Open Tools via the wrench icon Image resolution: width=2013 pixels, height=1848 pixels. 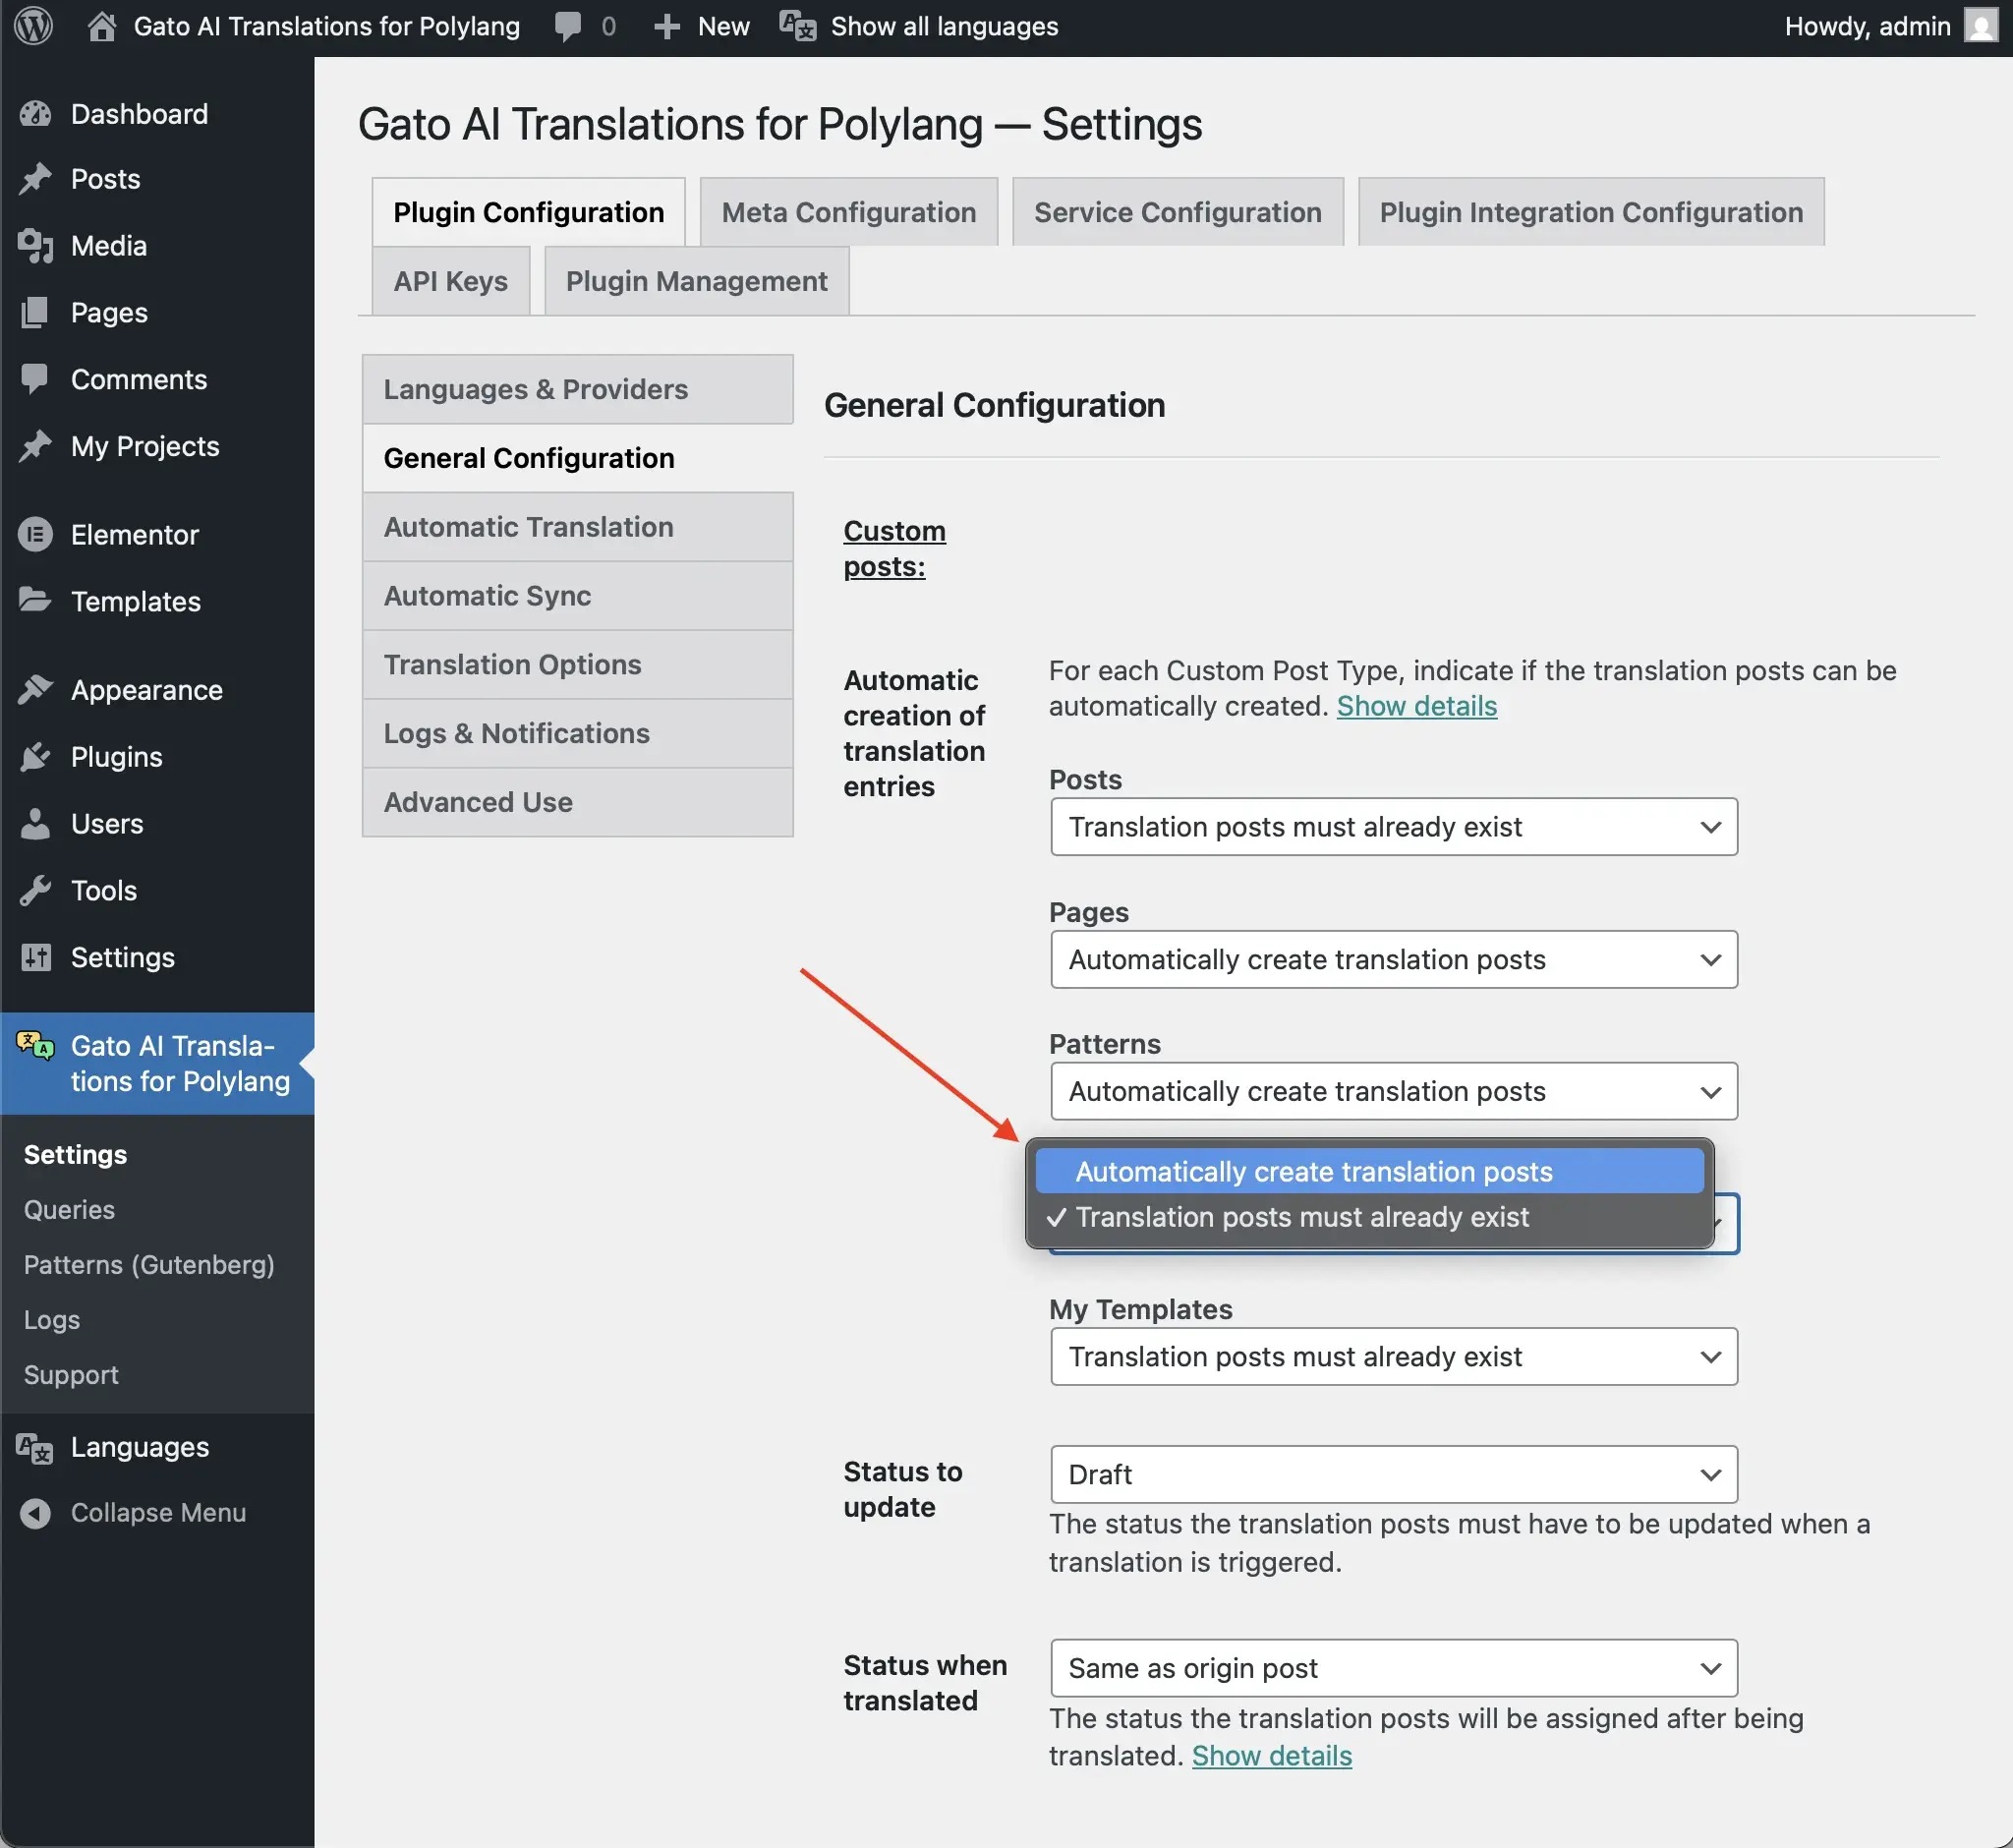tap(37, 890)
